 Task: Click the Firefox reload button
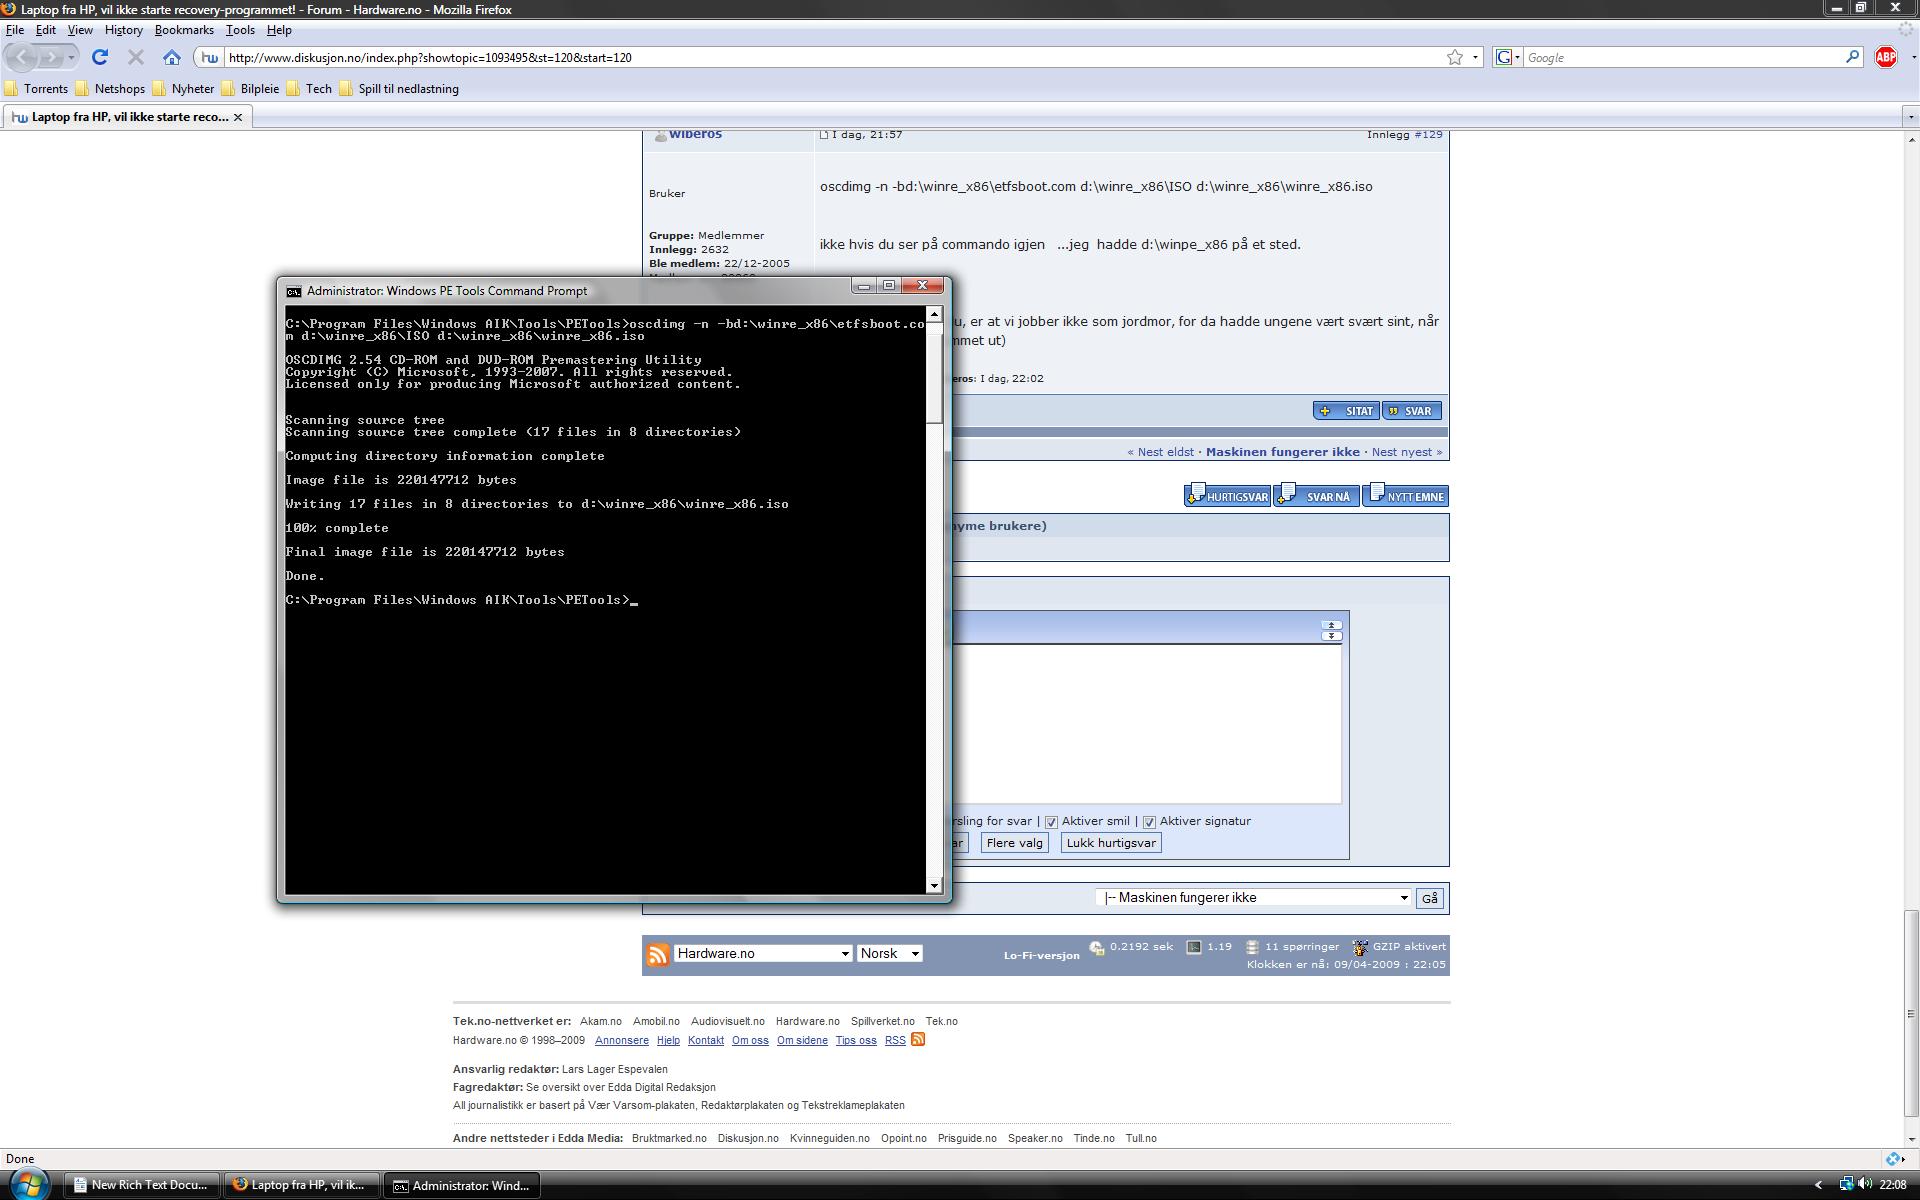100,57
